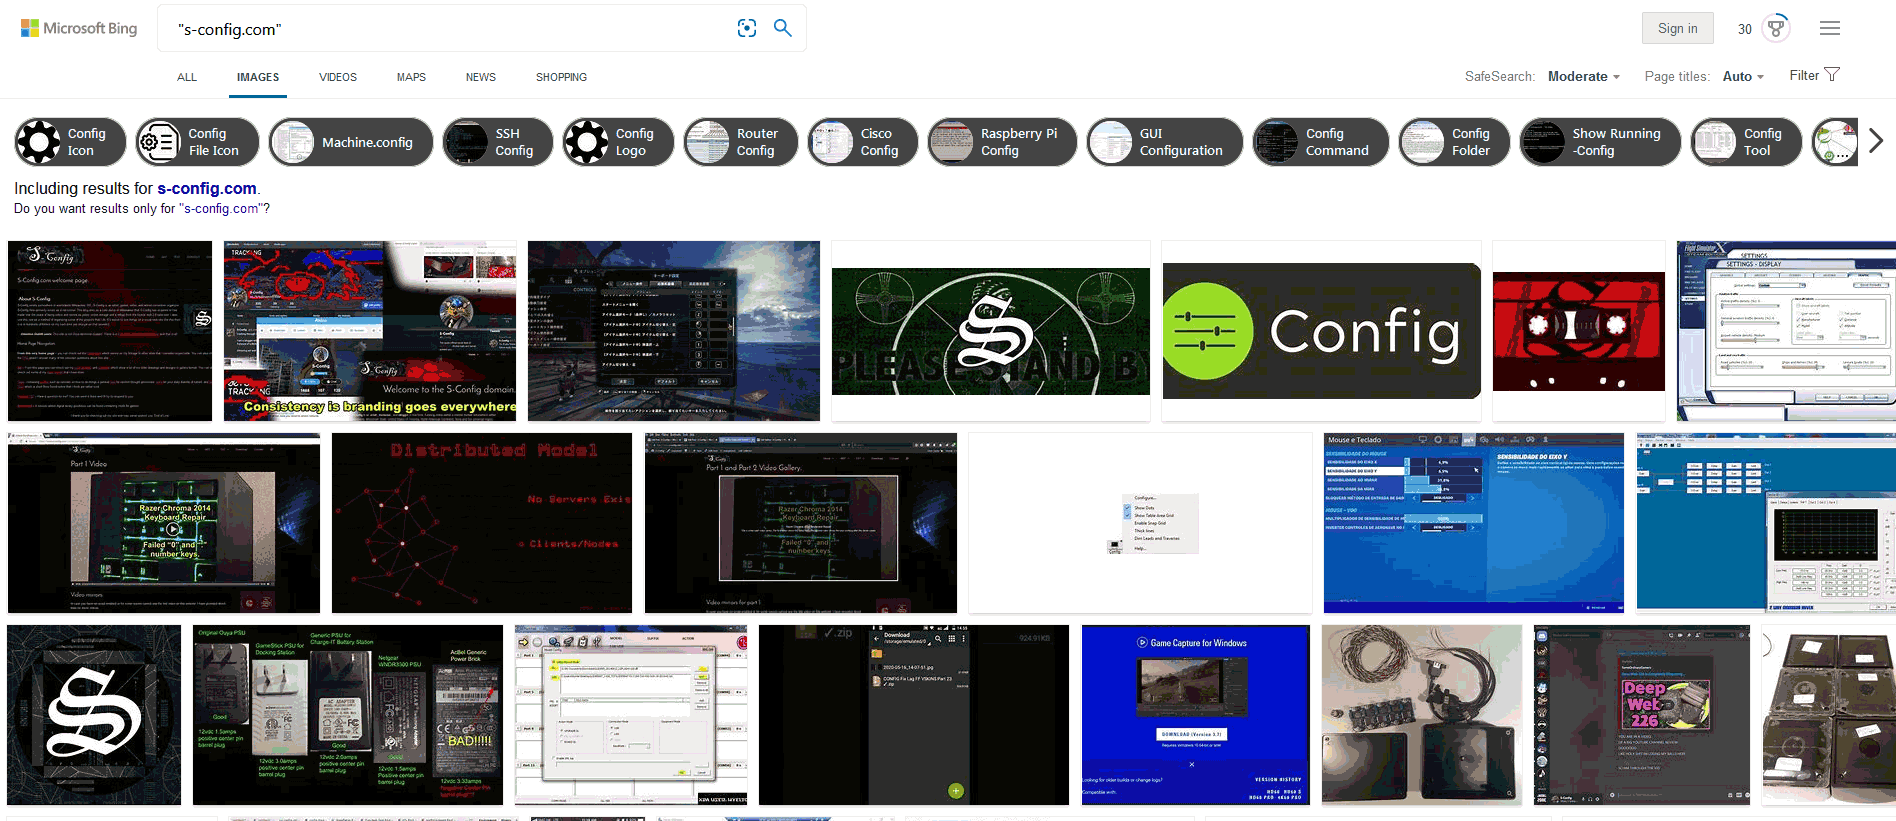The width and height of the screenshot is (1896, 821).
Task: Select the Config Logo chip
Action: point(618,142)
